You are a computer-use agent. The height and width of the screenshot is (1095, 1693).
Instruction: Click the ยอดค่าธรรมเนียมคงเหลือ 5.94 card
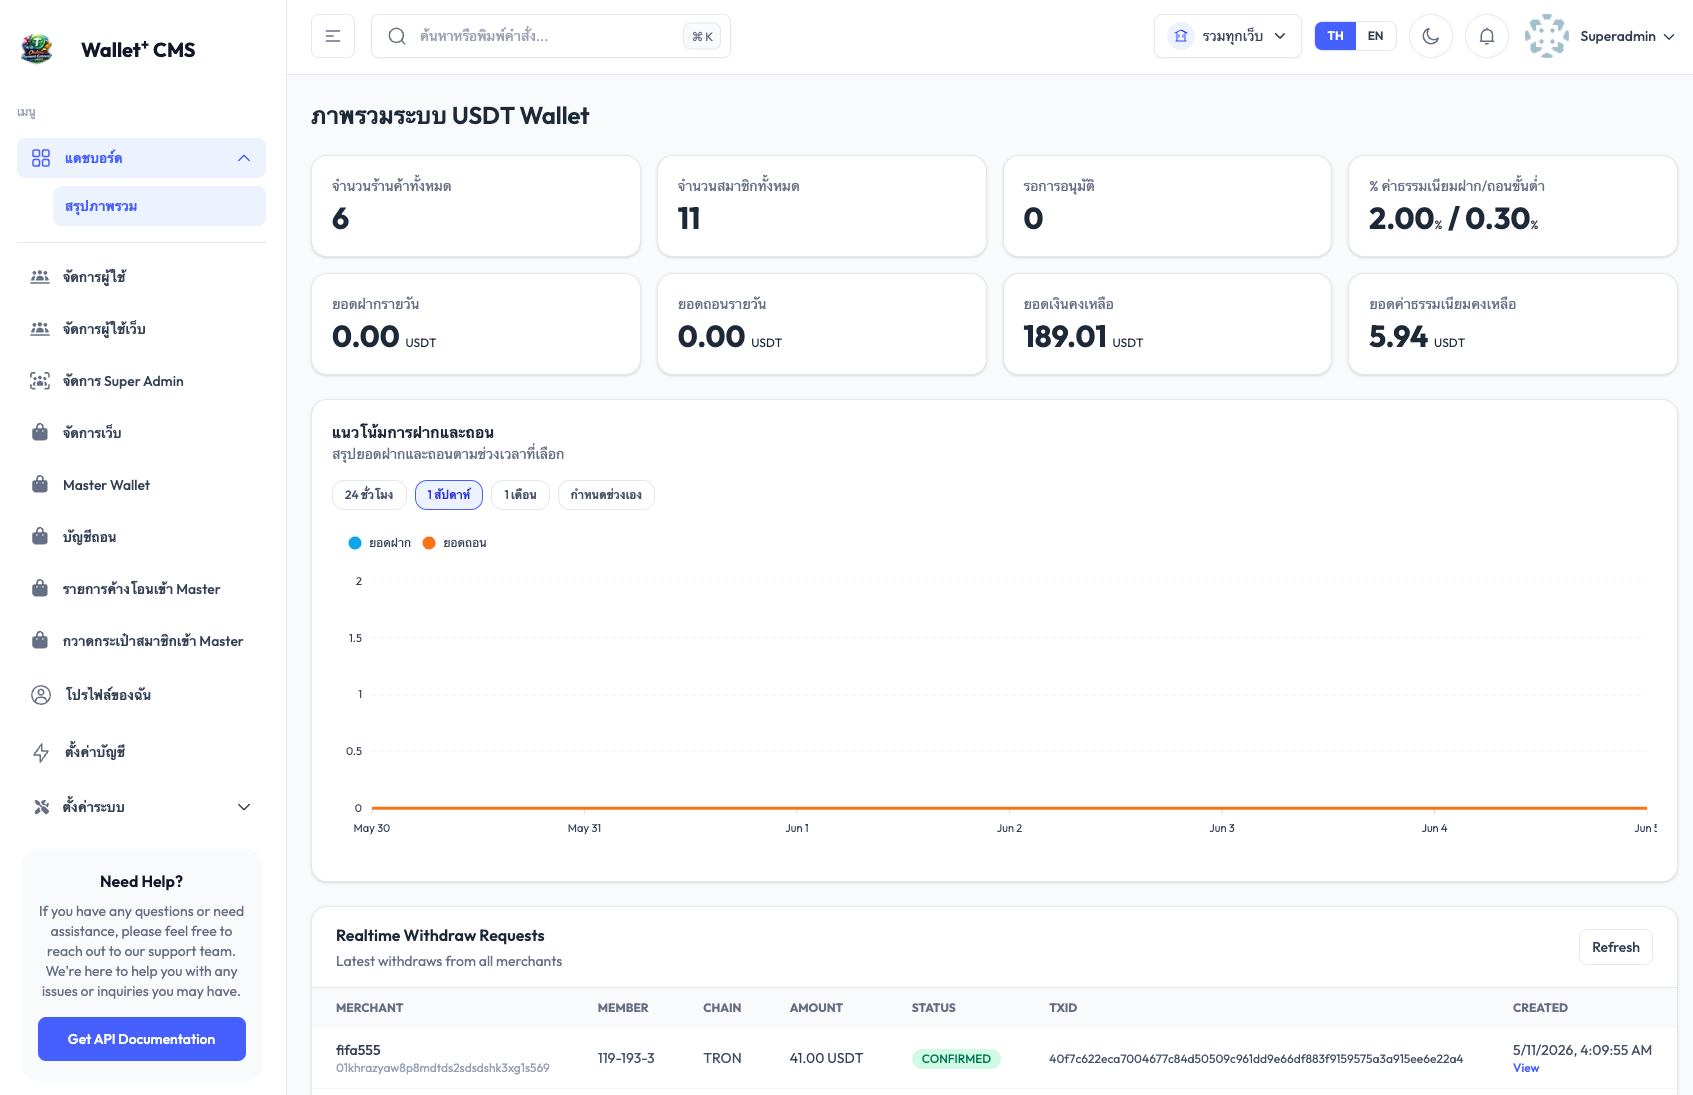[1512, 324]
